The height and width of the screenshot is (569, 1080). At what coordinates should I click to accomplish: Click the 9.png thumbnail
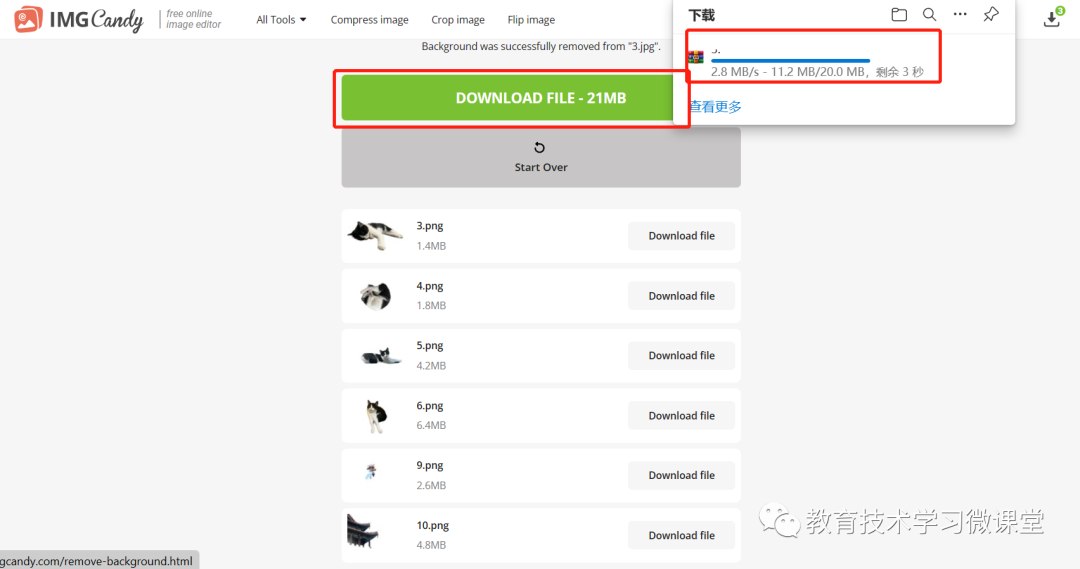tap(371, 472)
